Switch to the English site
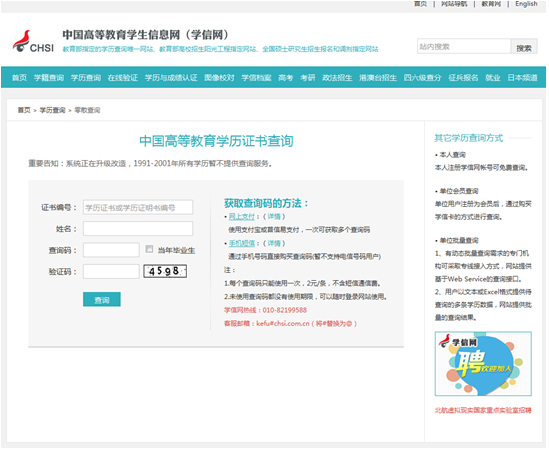This screenshot has width=549, height=449. [526, 4]
